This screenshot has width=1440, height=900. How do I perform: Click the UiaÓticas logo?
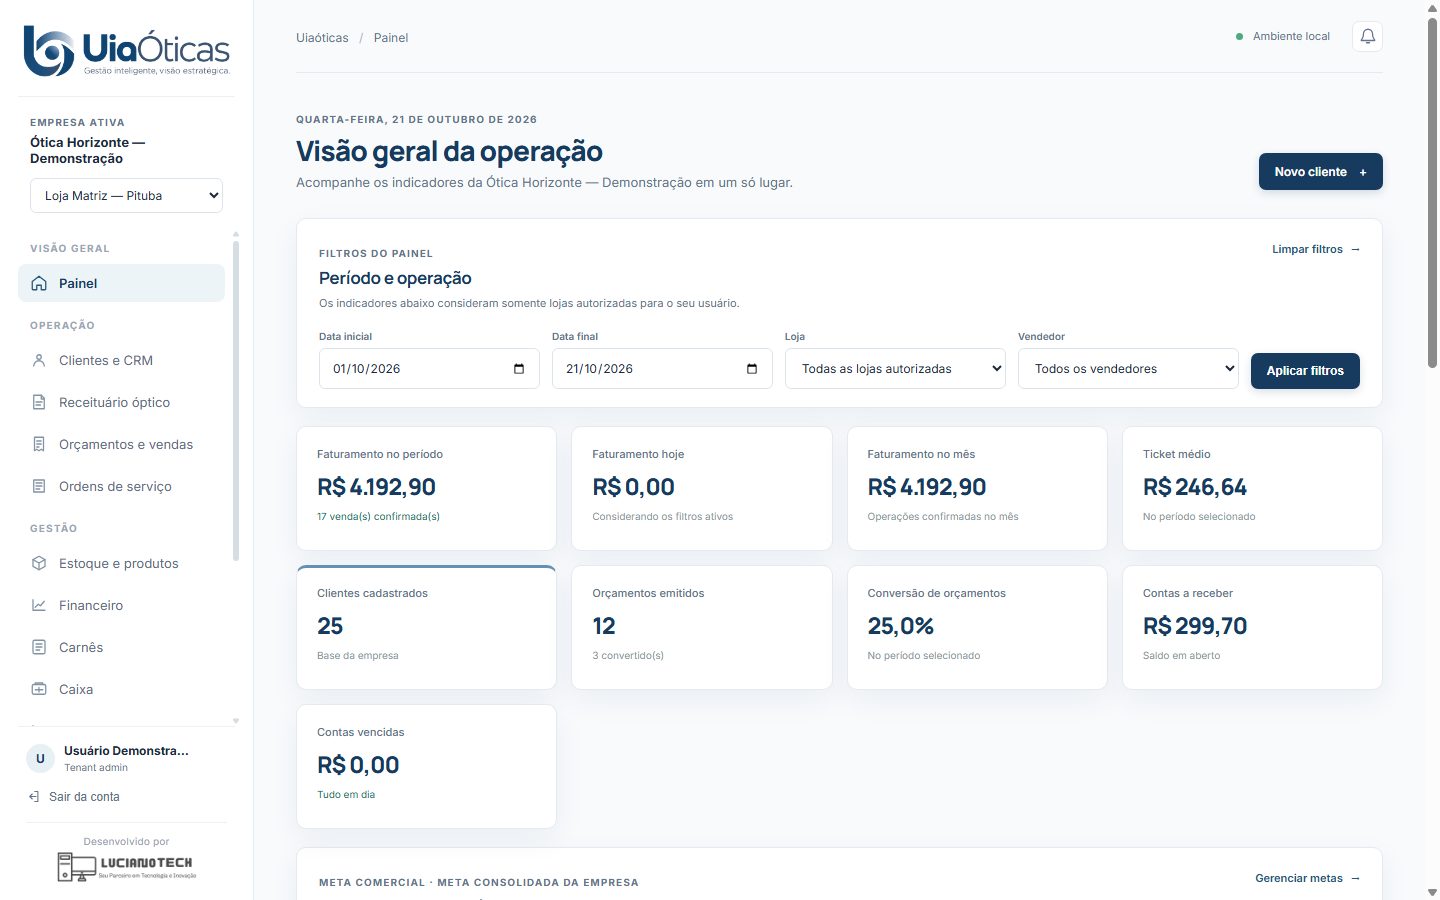[127, 51]
